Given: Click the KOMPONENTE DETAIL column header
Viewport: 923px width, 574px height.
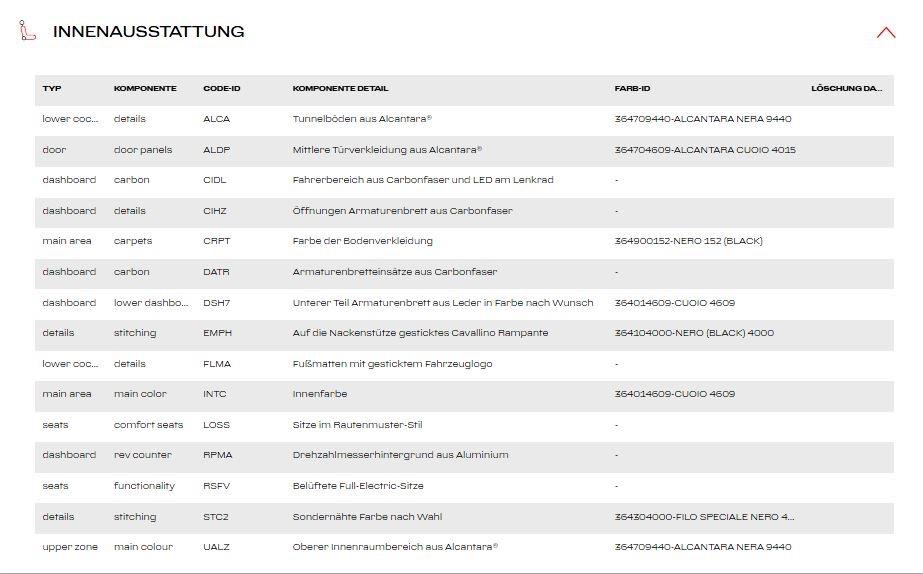Looking at the screenshot, I should (340, 89).
